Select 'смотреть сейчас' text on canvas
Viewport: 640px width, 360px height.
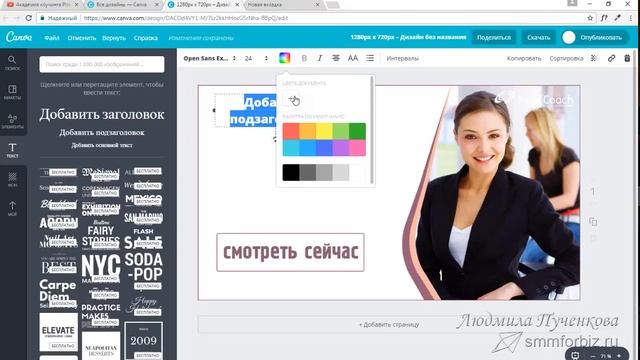click(x=290, y=252)
